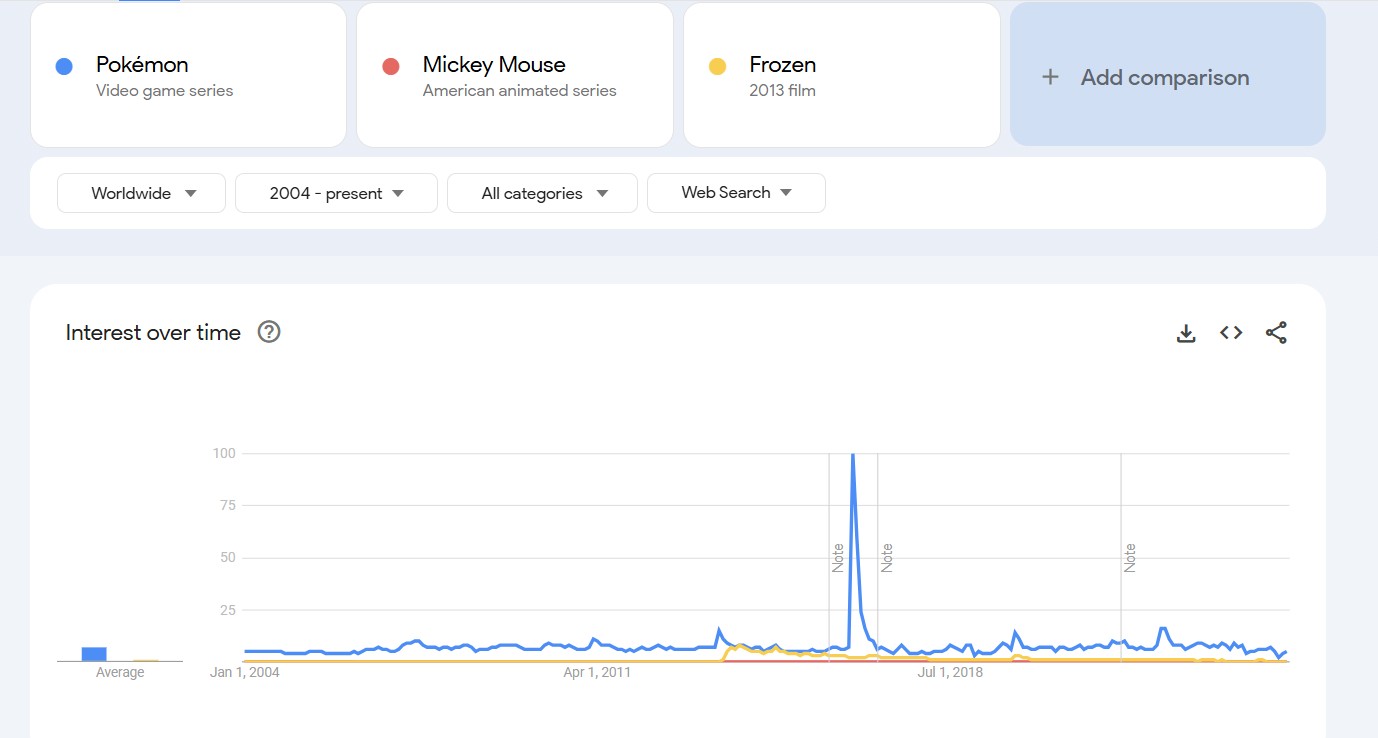Share the interest over time chart
This screenshot has width=1378, height=738.
[1276, 333]
